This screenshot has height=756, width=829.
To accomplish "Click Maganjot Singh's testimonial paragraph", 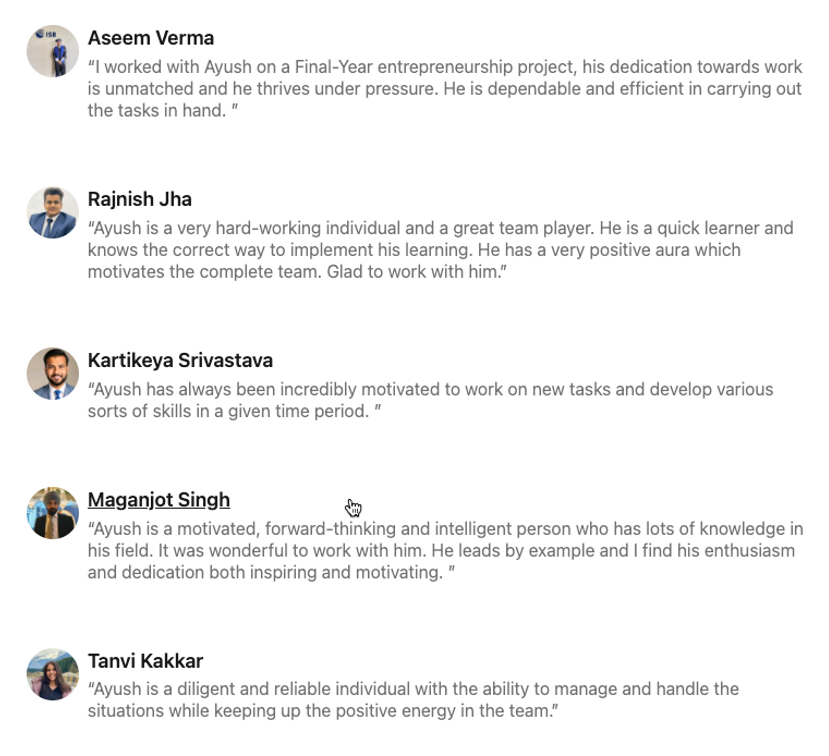I will coord(445,551).
